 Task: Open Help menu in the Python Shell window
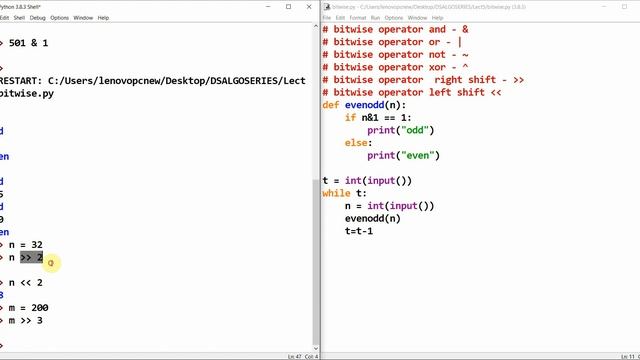[103, 18]
